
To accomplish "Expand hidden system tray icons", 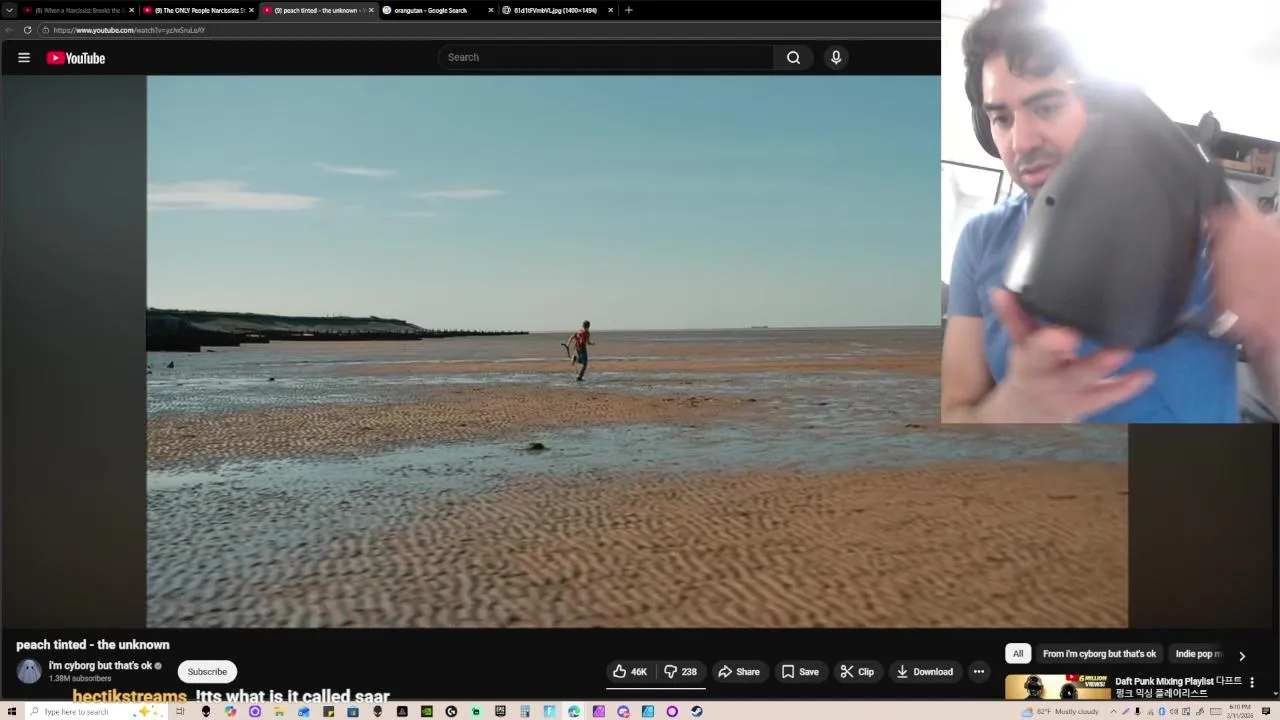I will (1113, 711).
